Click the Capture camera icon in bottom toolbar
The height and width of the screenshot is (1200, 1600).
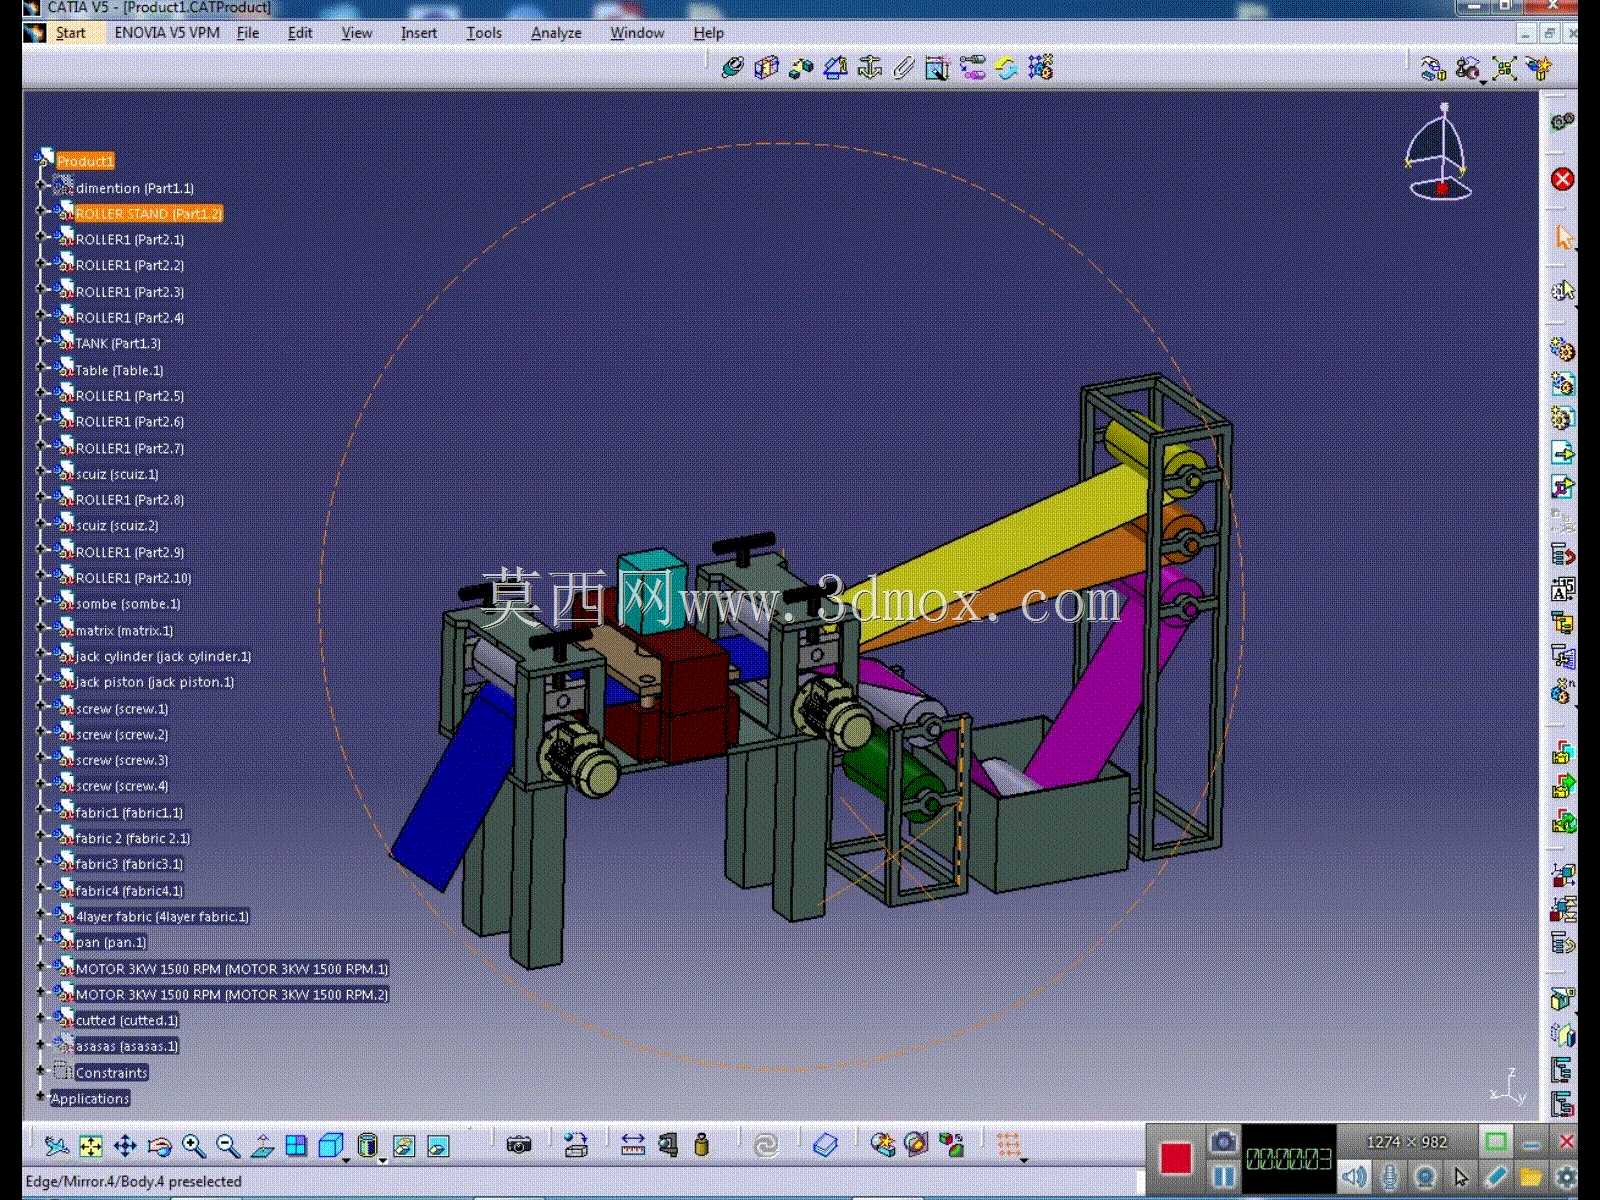coord(518,1146)
